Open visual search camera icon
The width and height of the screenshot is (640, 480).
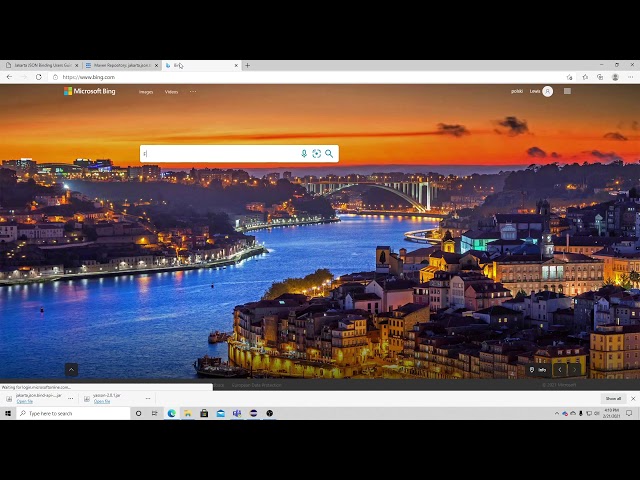[x=316, y=154]
